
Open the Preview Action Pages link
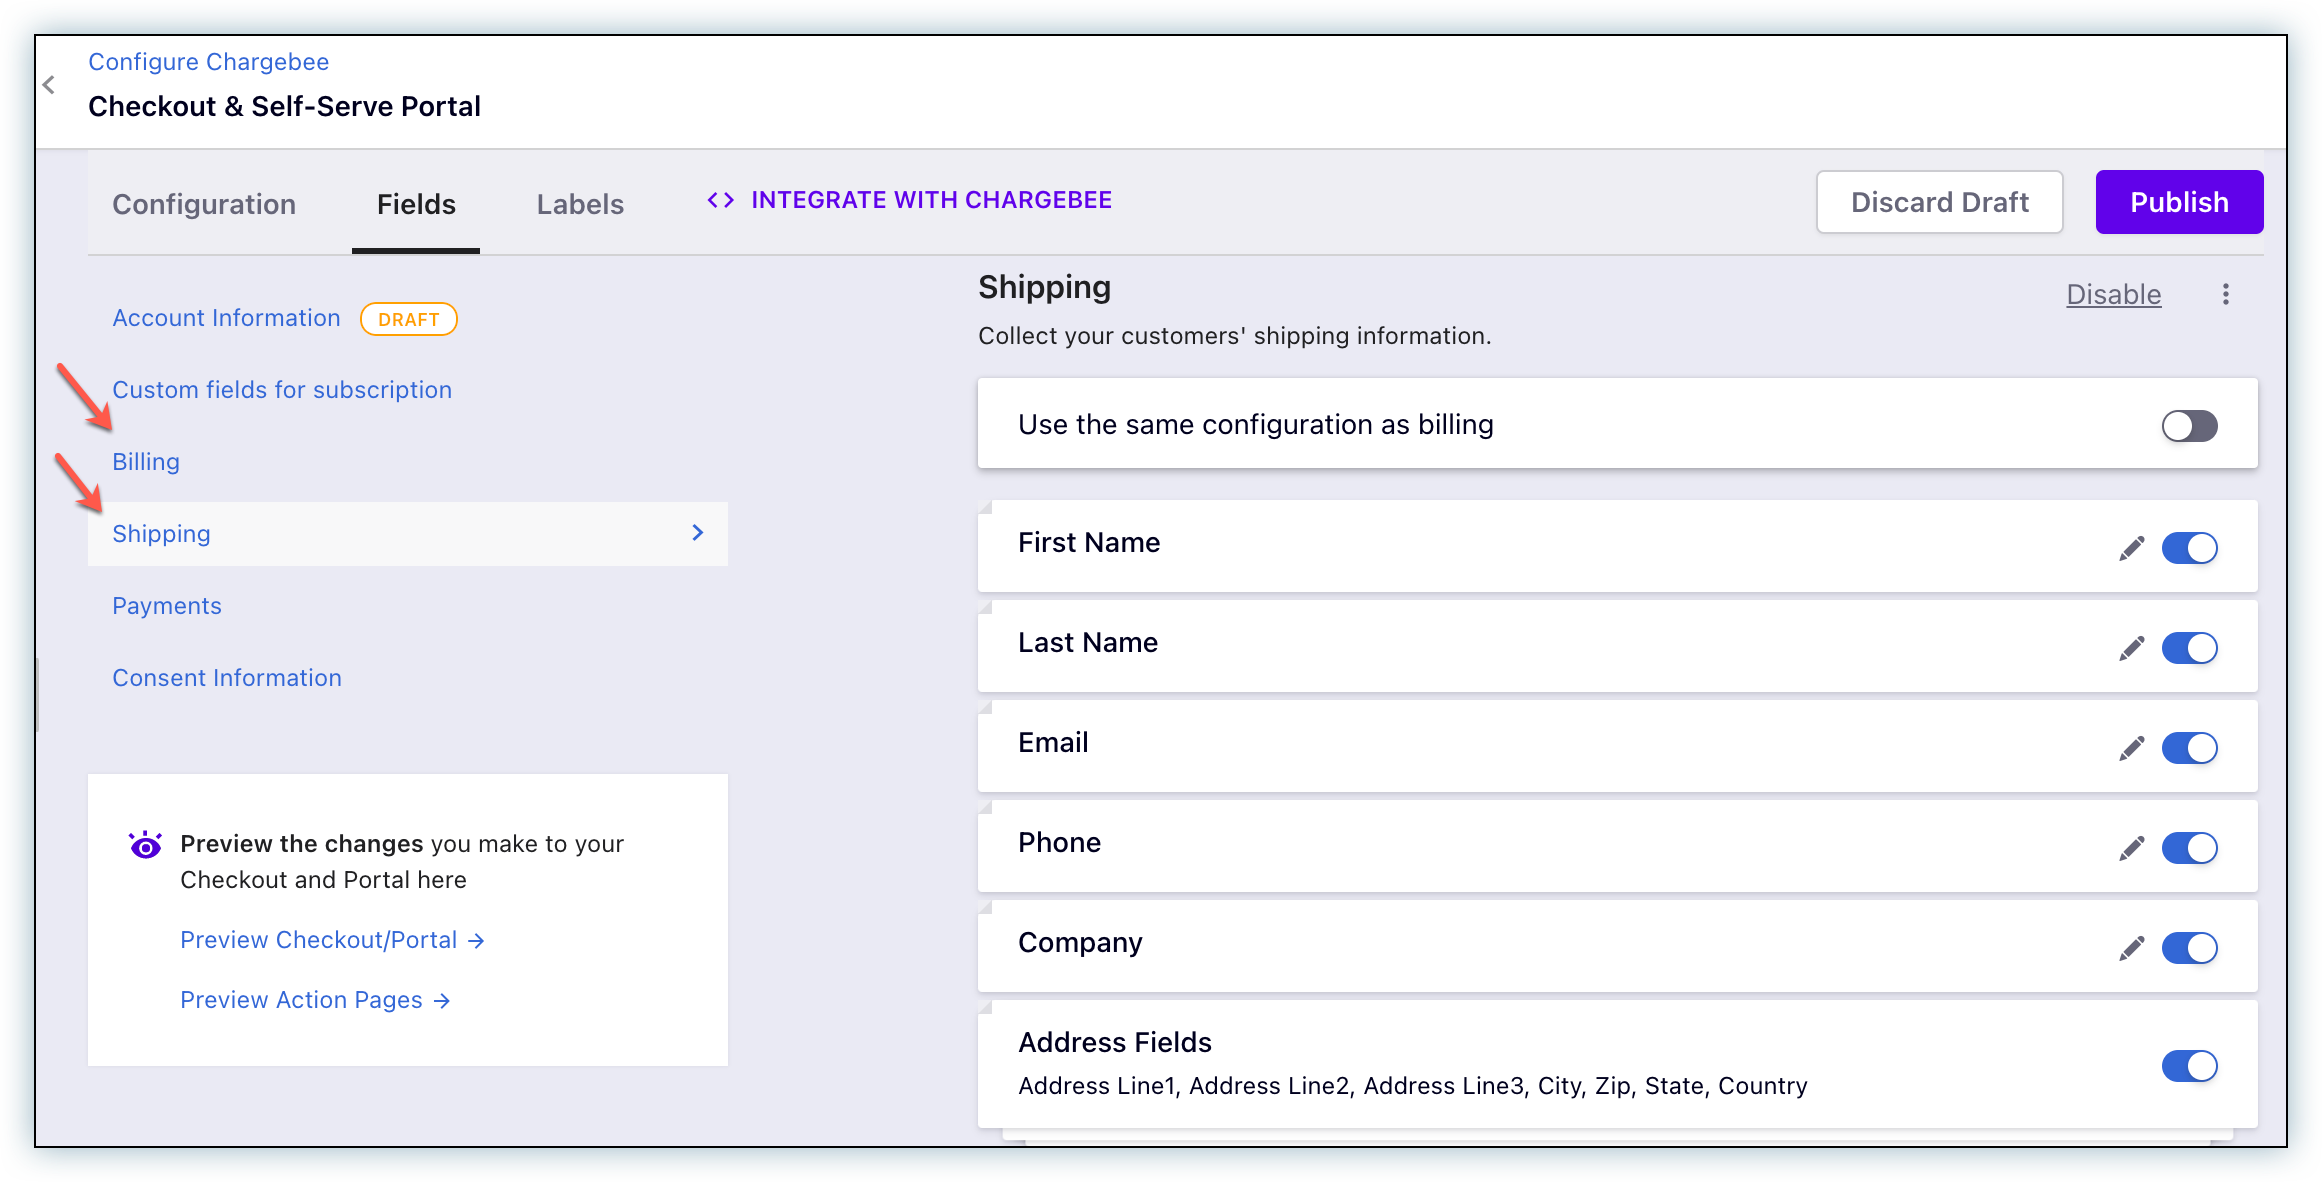pyautogui.click(x=316, y=1000)
